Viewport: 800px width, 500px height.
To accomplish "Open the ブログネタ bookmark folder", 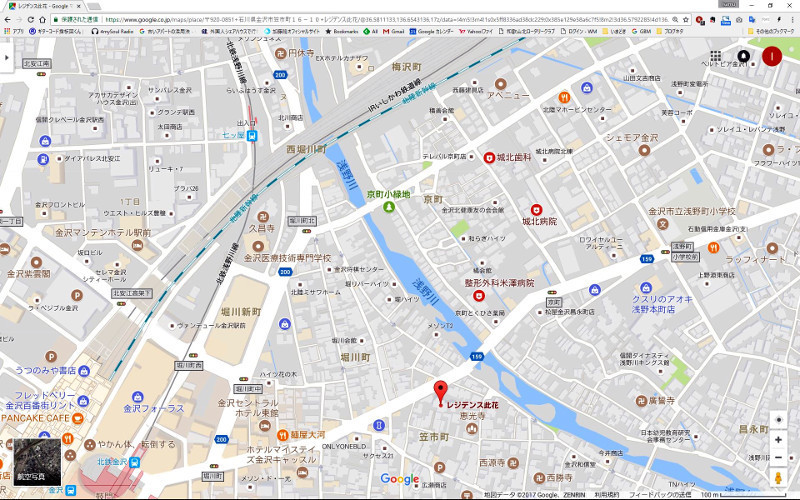I will [x=669, y=31].
